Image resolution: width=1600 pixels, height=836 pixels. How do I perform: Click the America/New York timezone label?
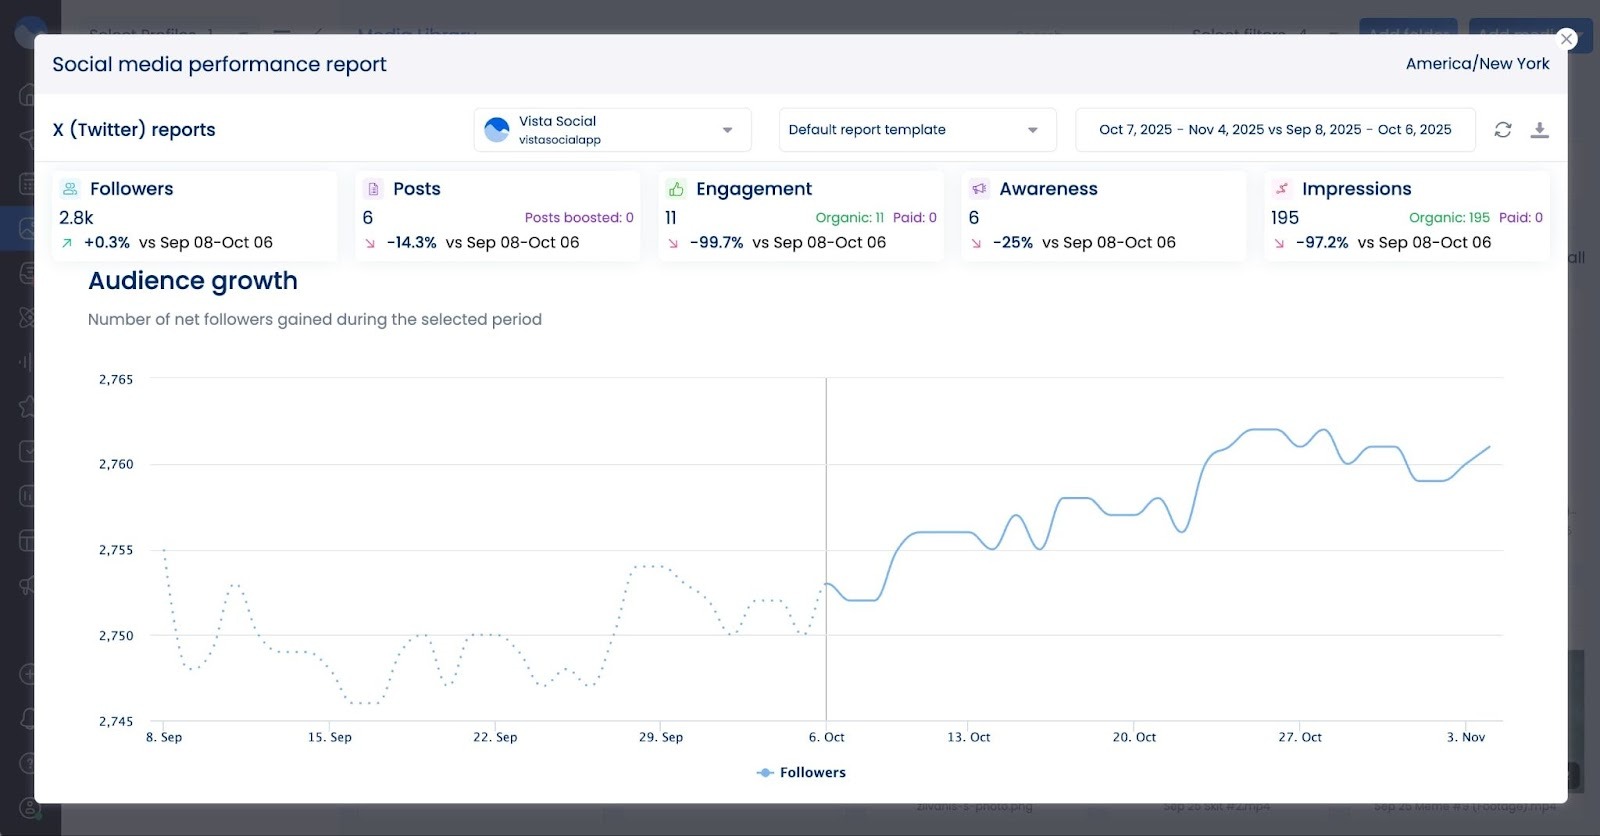(x=1477, y=64)
